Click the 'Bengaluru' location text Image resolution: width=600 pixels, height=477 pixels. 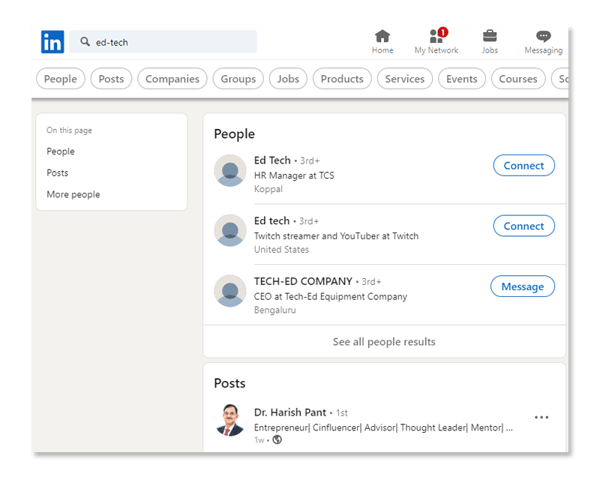(x=275, y=310)
